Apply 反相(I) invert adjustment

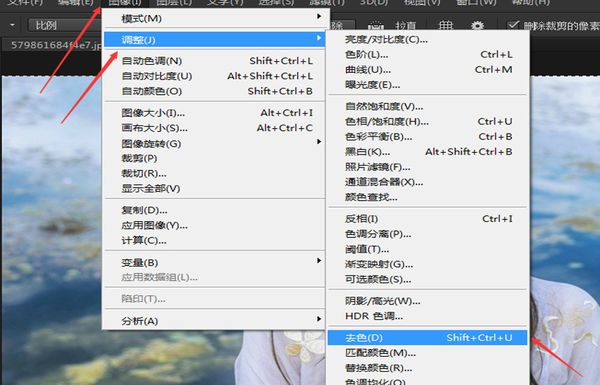click(x=428, y=219)
